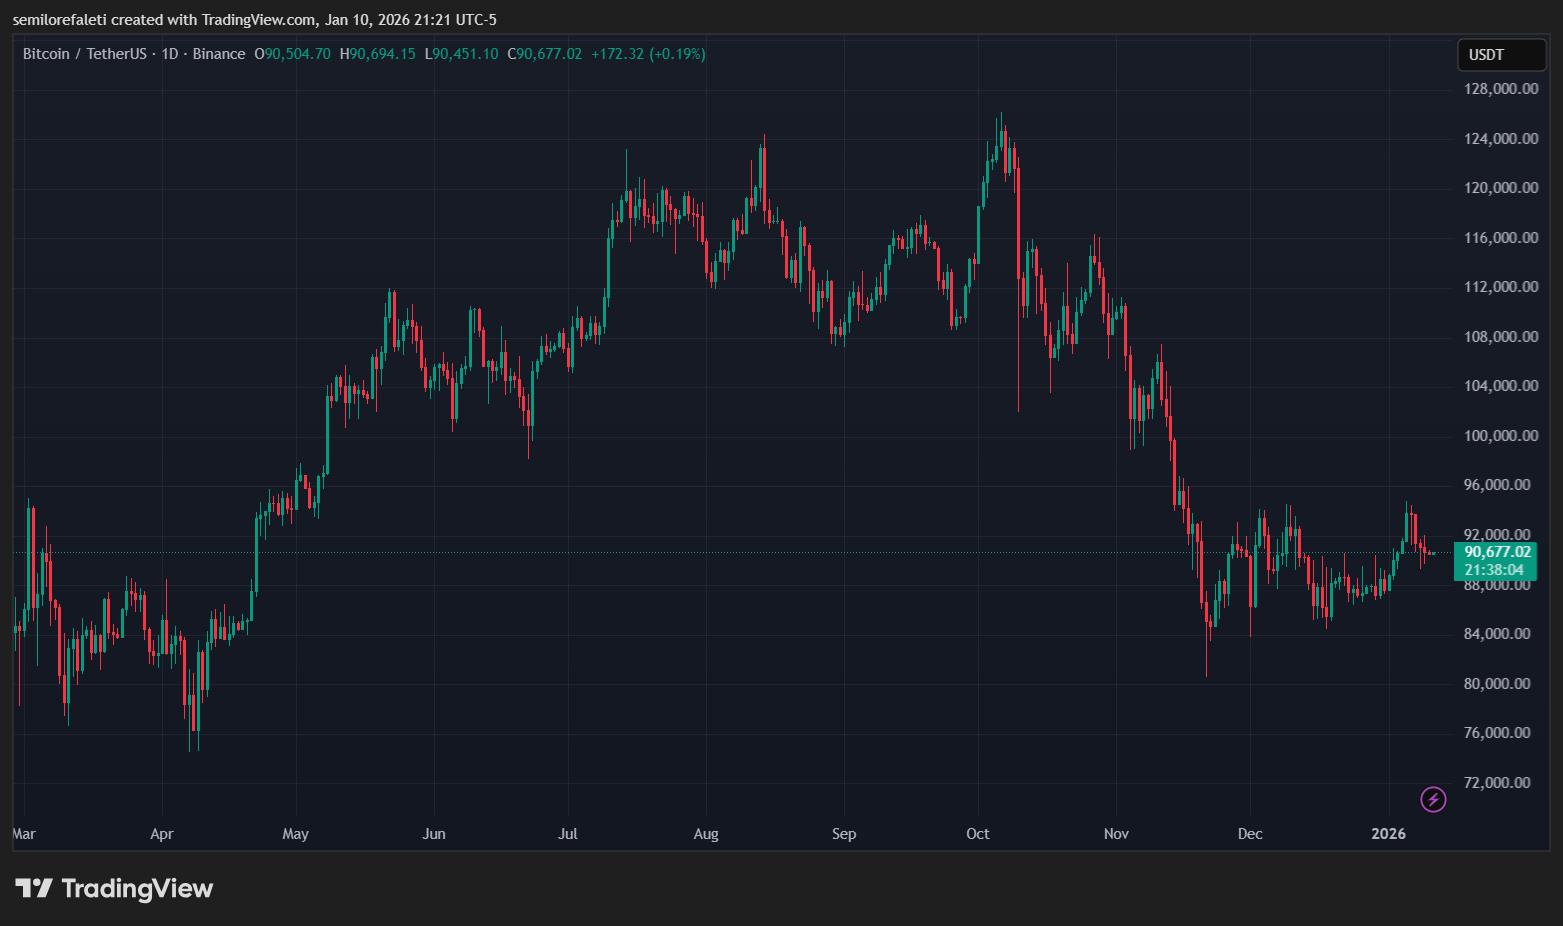
Task: Click the L low-price value in the legend
Action: point(461,54)
